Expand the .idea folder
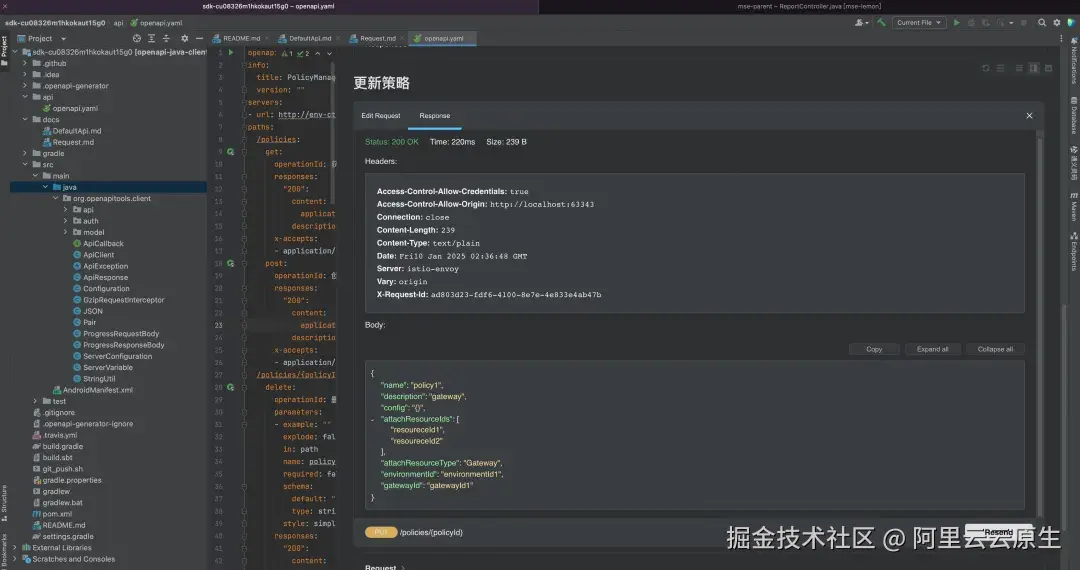 tap(25, 74)
